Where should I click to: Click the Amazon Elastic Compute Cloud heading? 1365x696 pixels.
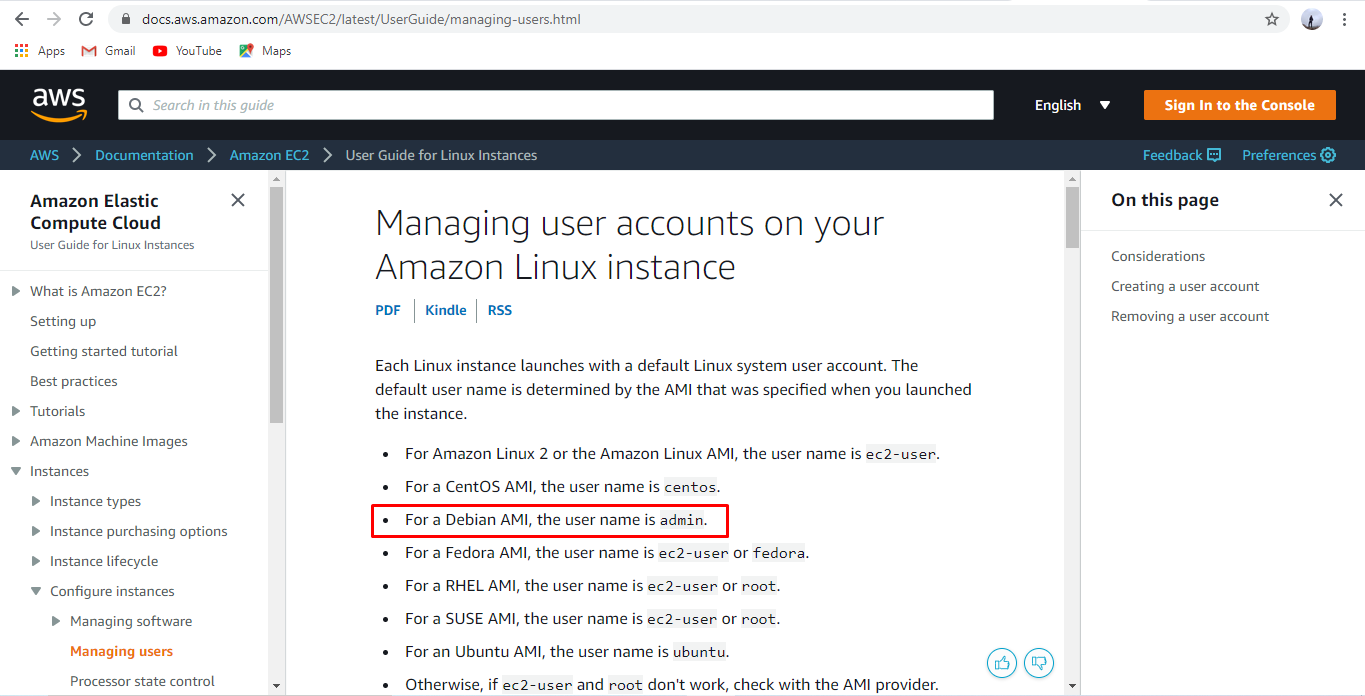click(x=95, y=212)
